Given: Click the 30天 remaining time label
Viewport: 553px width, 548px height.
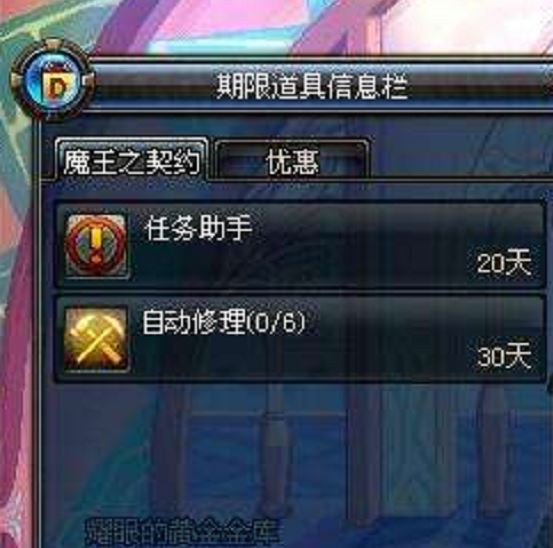Looking at the screenshot, I should [x=504, y=355].
